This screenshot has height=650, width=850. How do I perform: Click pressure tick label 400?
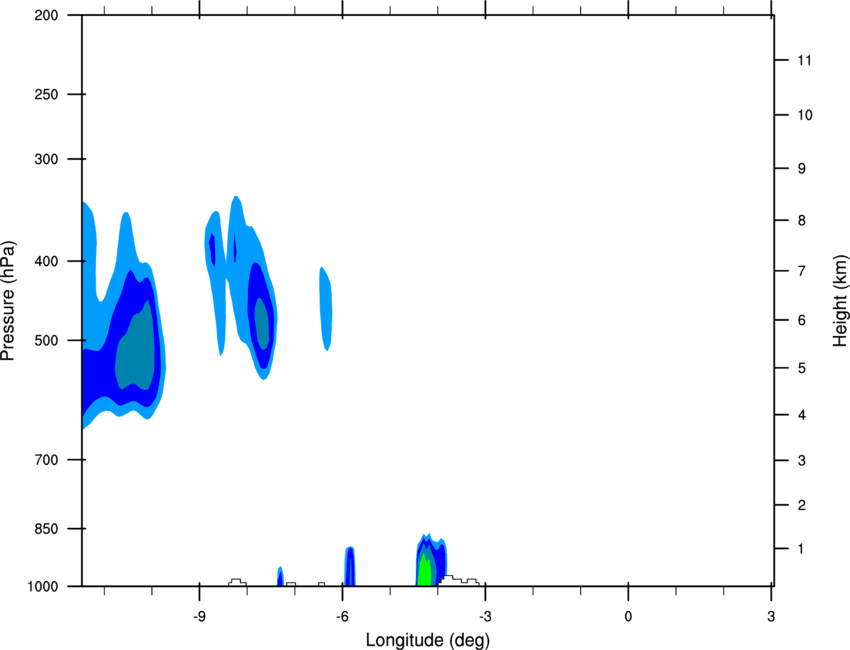46,261
